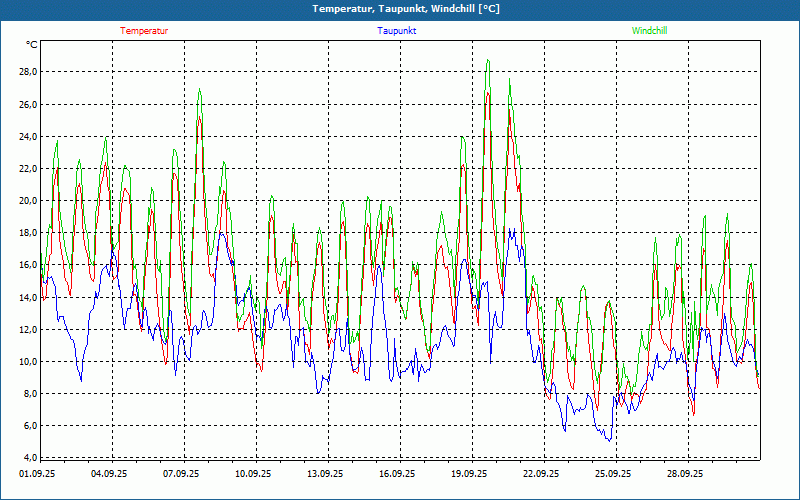Viewport: 800px width, 500px height.
Task: Click the 24,0 value on the y-axis
Action: click(28, 137)
